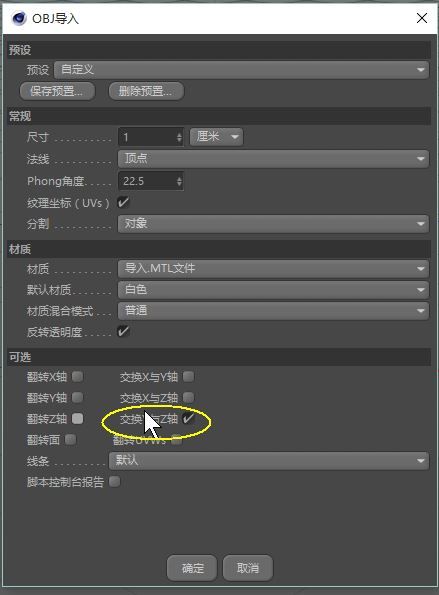Uncheck the 纹理坐标 (UVs) checkbox
Image resolution: width=439 pixels, height=595 pixels.
coord(123,202)
